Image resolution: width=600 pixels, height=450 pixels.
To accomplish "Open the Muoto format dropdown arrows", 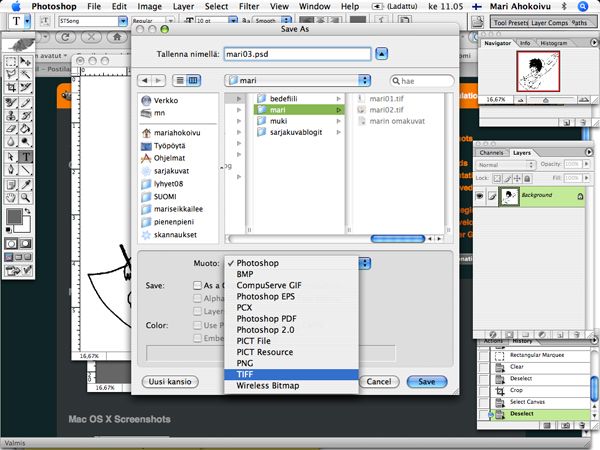I will pos(365,263).
